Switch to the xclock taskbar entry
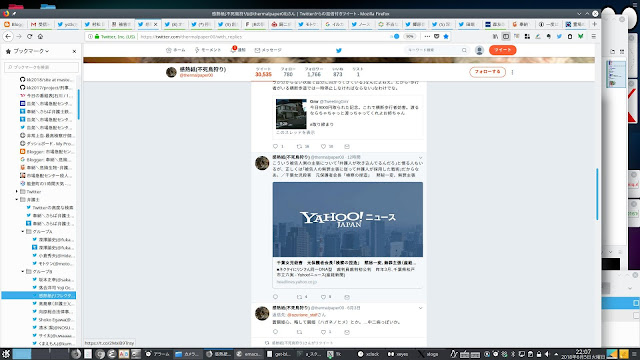 369,354
